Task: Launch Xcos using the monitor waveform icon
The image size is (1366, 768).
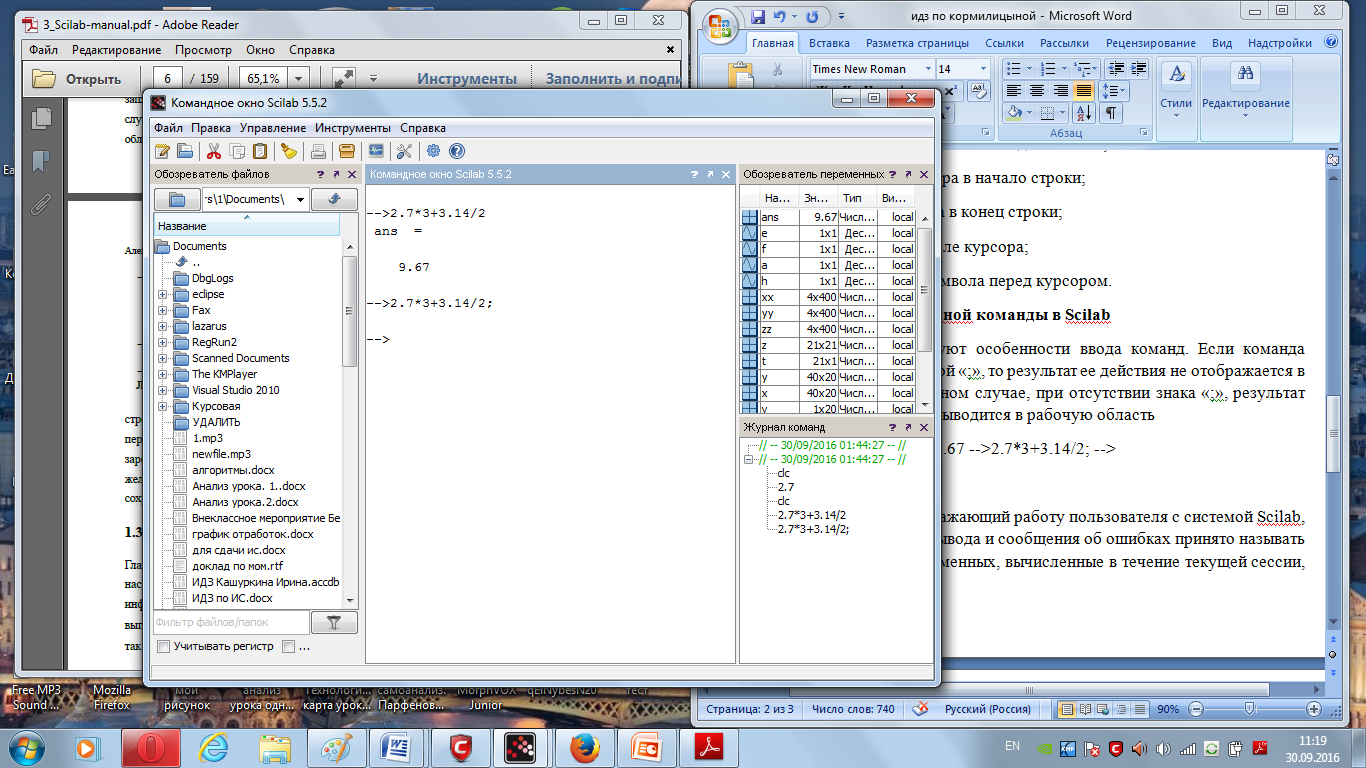Action: pyautogui.click(x=376, y=152)
